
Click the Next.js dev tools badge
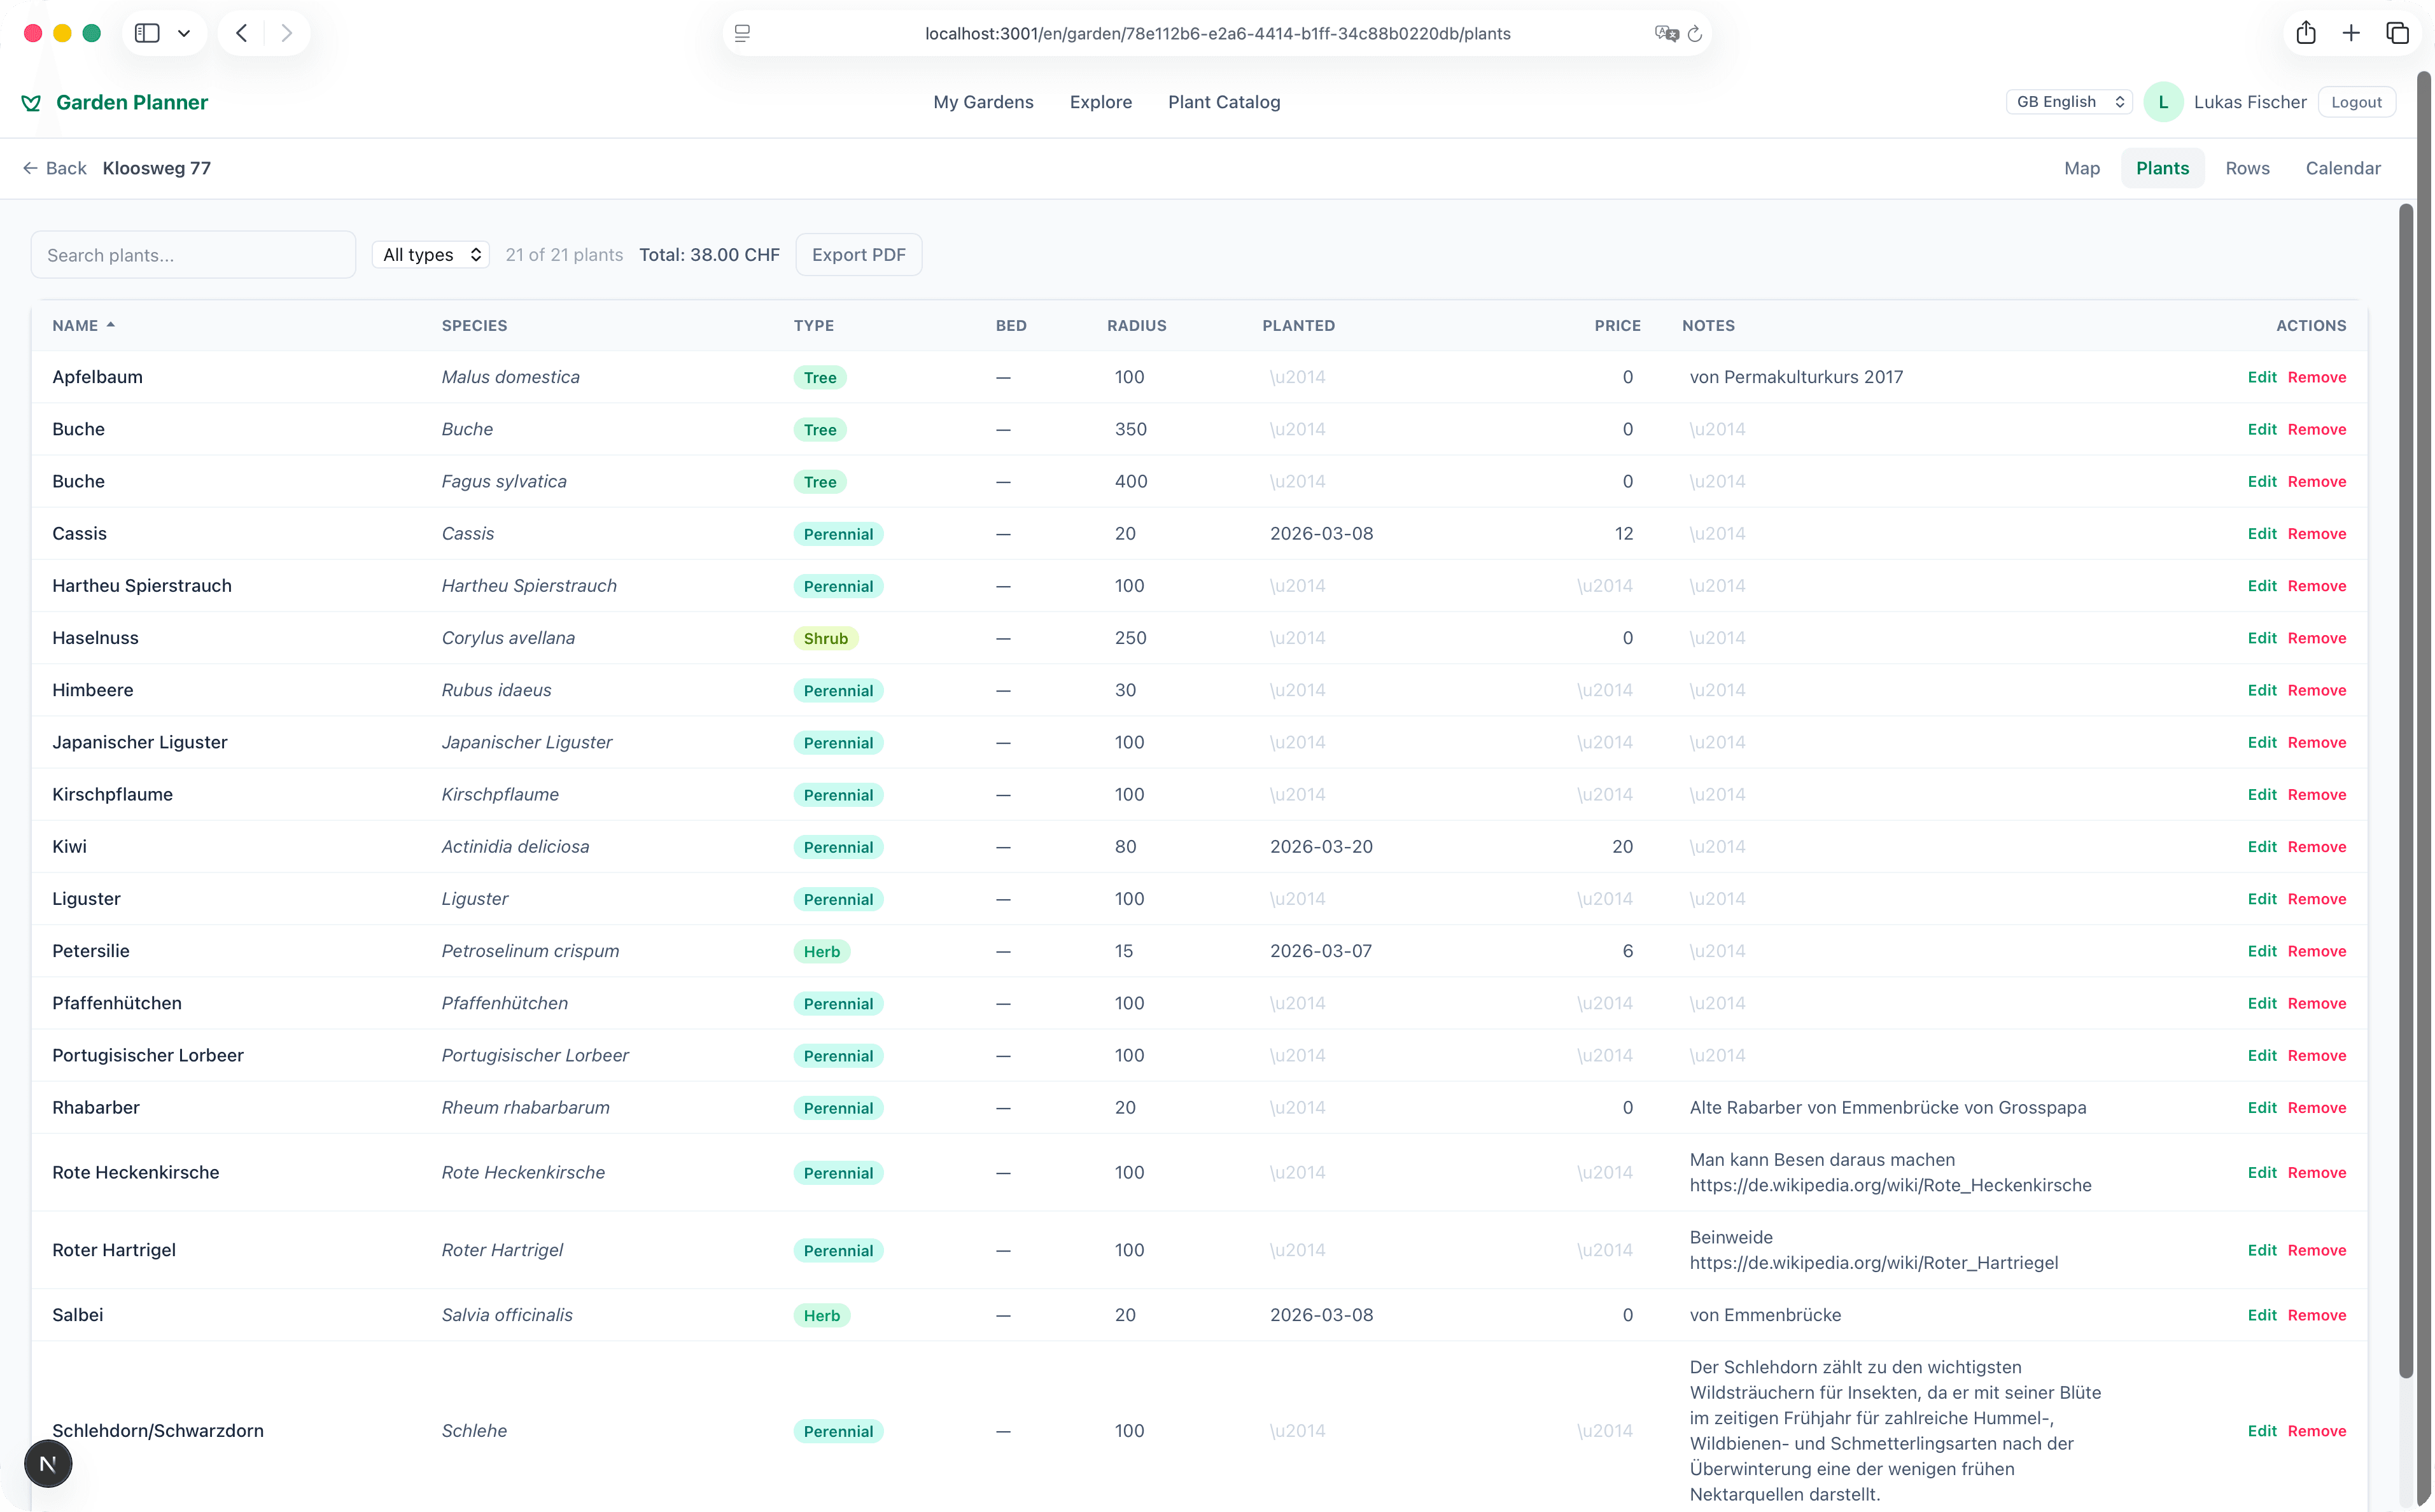48,1464
